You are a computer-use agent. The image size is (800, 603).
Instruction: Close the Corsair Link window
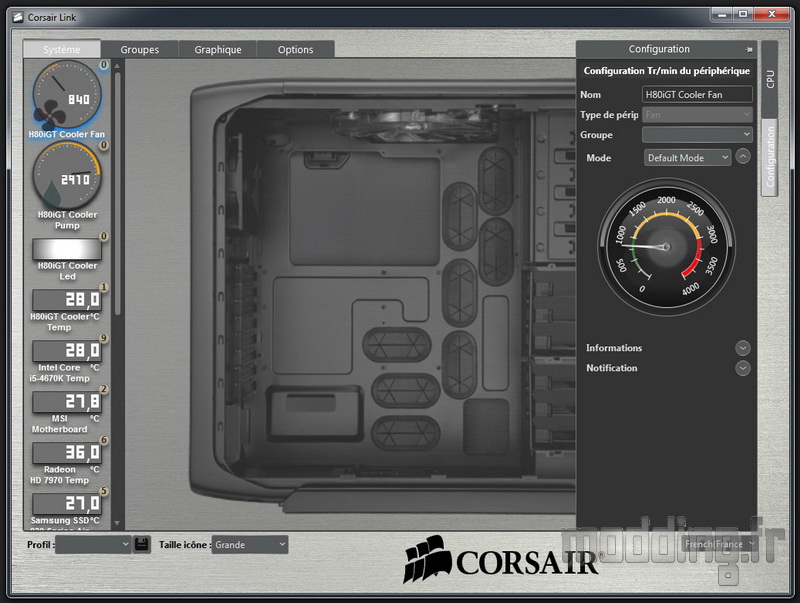771,15
